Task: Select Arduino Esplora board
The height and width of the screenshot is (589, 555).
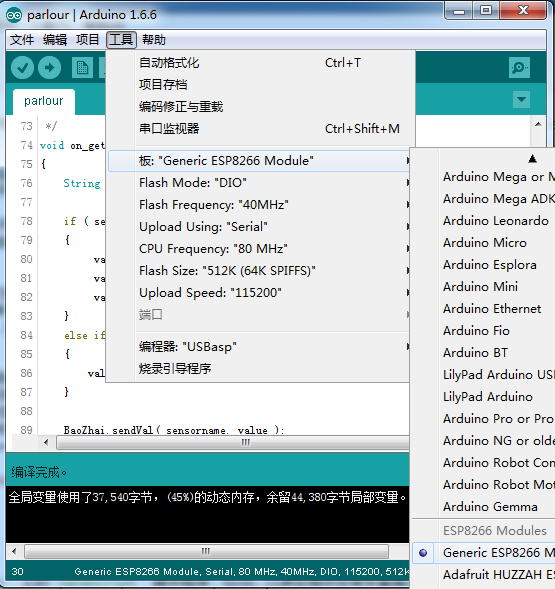Action: 484,264
